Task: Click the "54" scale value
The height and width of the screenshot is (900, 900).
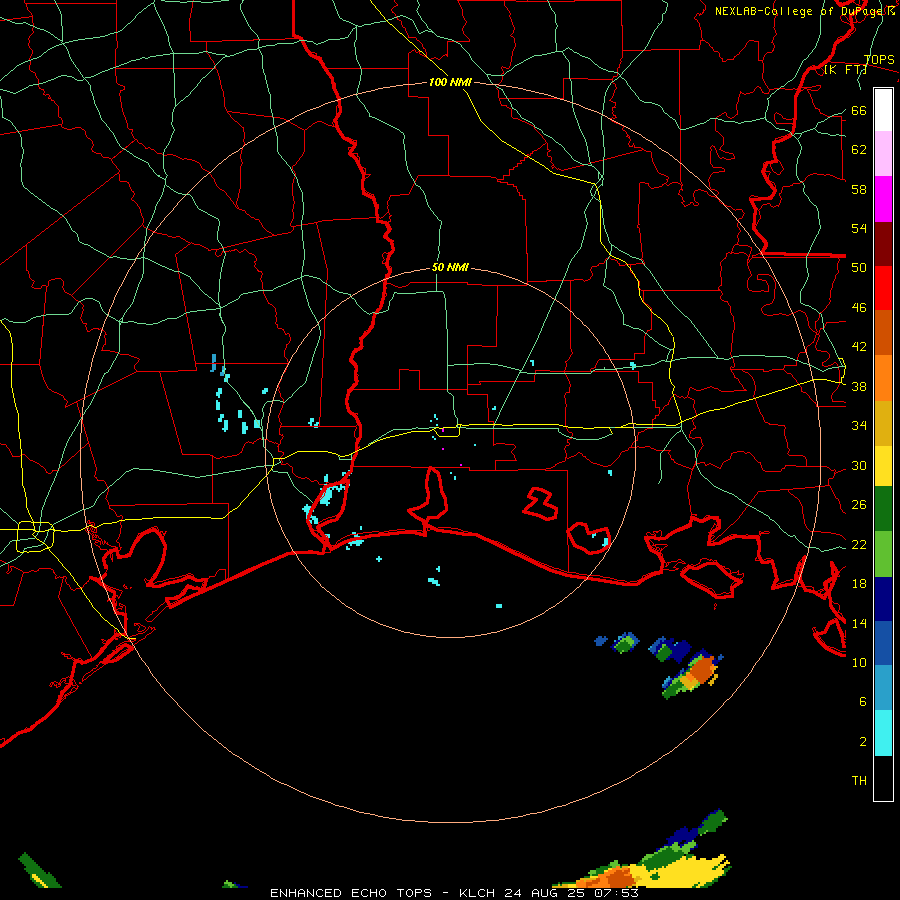Action: click(859, 228)
